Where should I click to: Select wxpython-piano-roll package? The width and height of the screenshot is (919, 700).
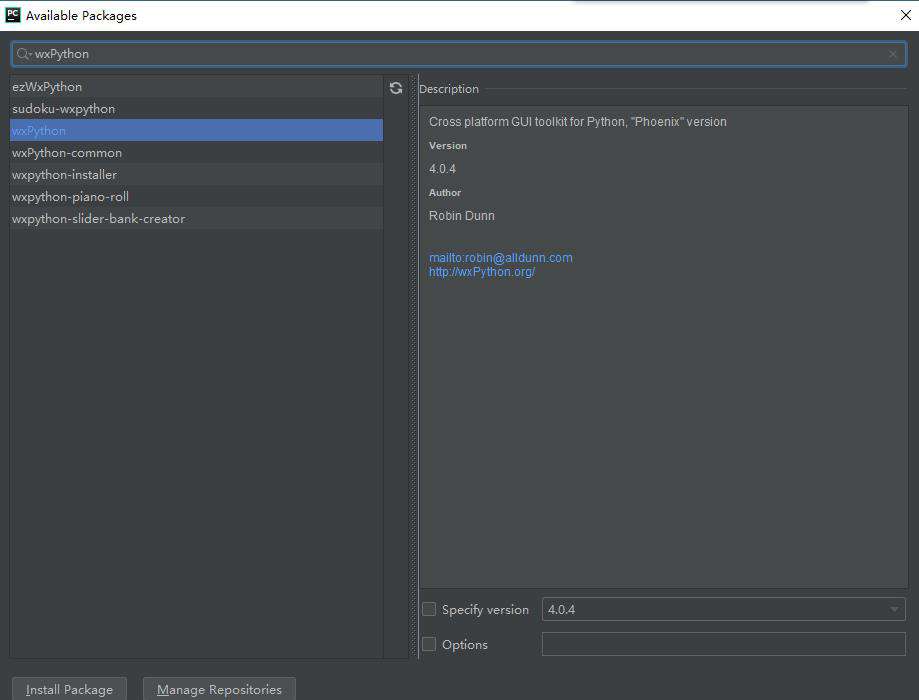[x=196, y=196]
